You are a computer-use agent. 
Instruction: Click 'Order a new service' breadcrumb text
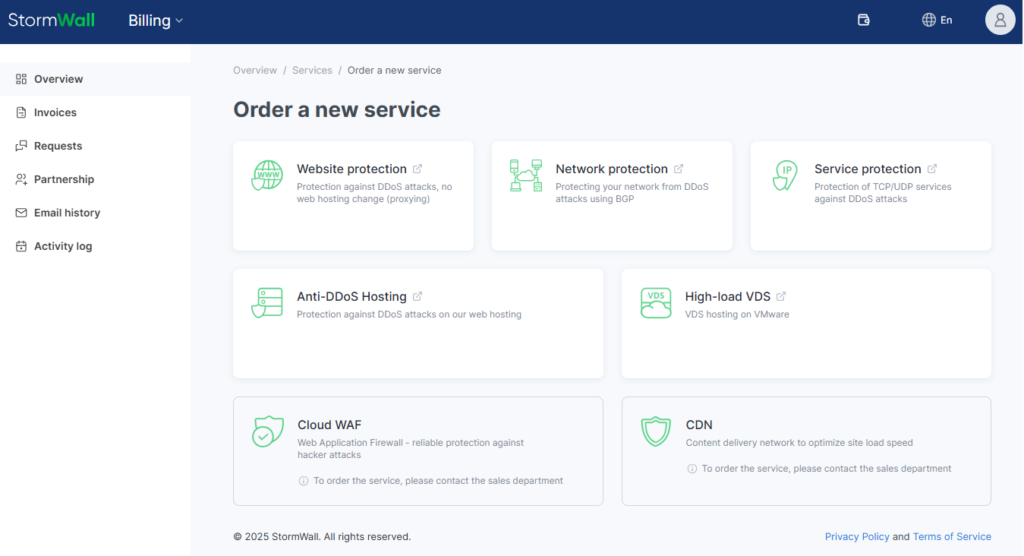pyautogui.click(x=394, y=70)
